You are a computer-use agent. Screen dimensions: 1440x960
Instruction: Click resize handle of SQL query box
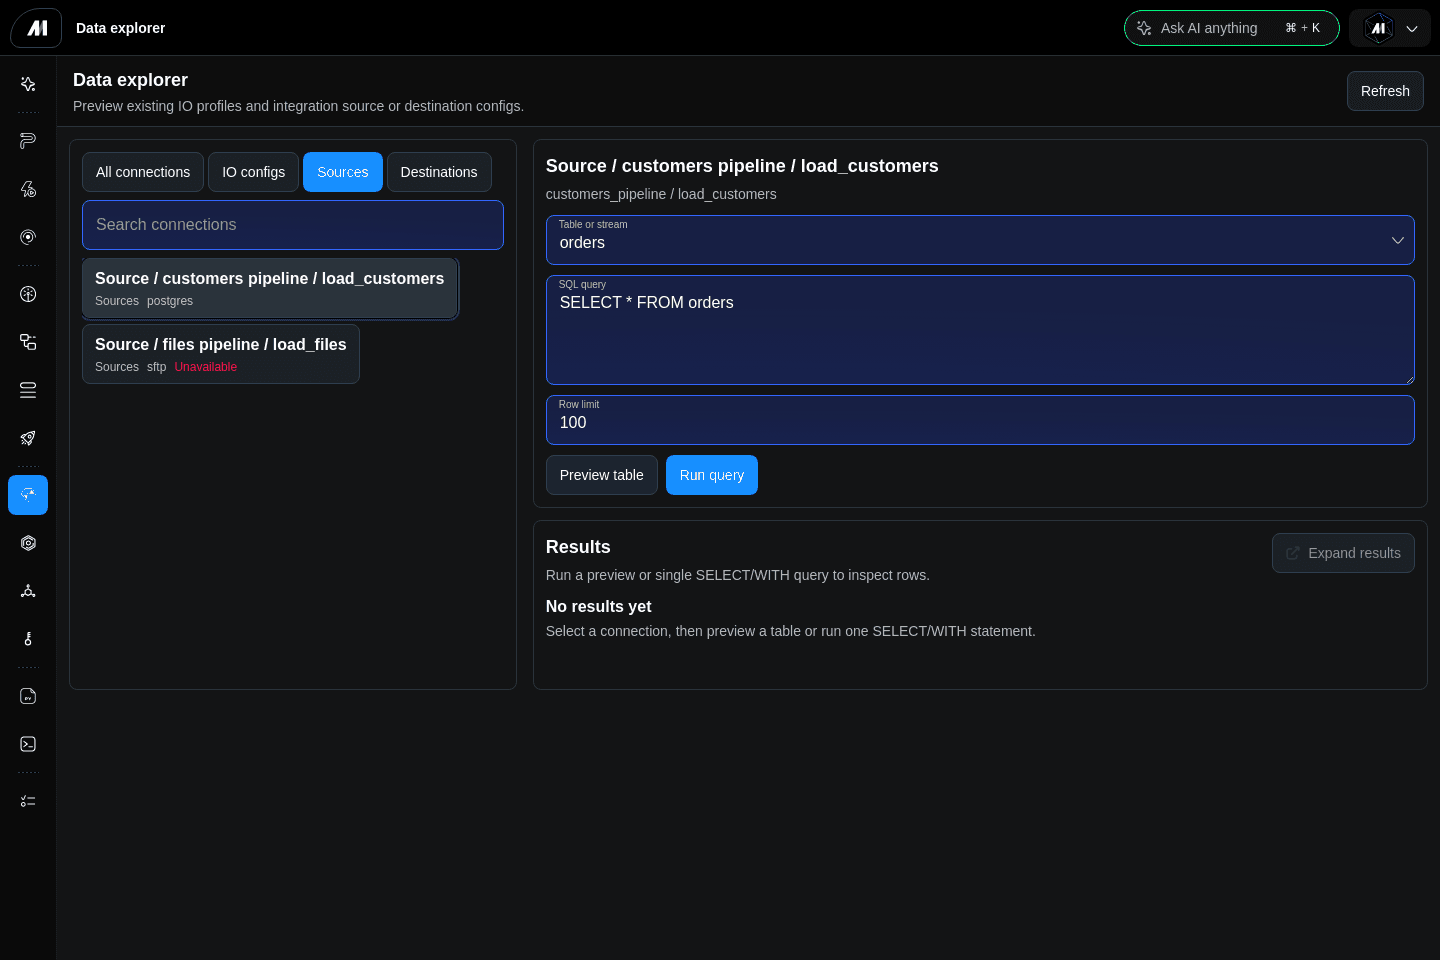click(x=1409, y=379)
